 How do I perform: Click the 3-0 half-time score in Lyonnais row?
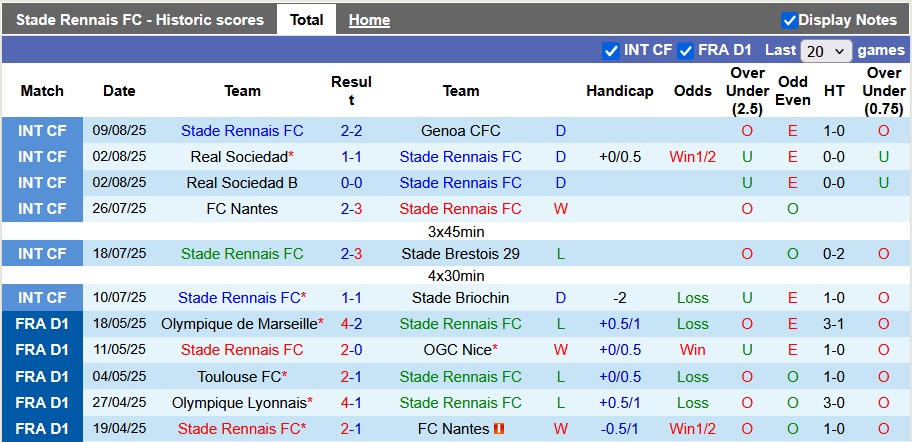click(834, 403)
